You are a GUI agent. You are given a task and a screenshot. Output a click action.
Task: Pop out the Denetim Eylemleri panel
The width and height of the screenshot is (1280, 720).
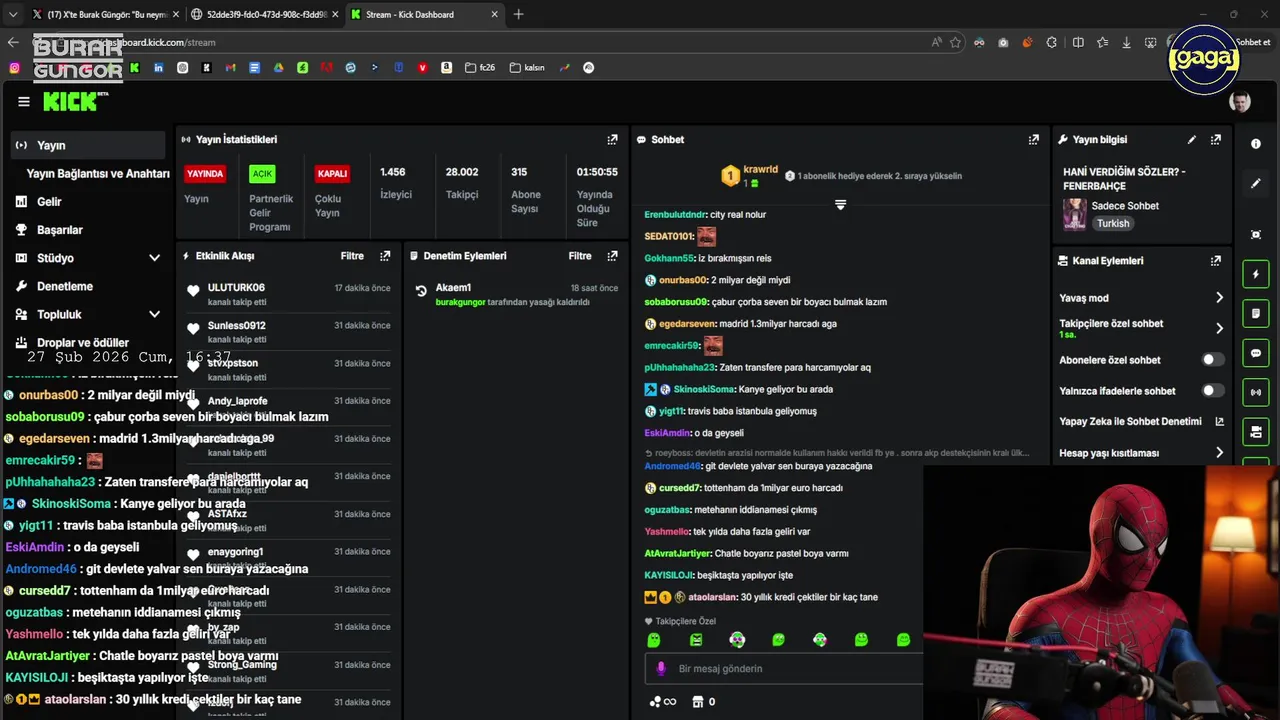pyautogui.click(x=612, y=256)
